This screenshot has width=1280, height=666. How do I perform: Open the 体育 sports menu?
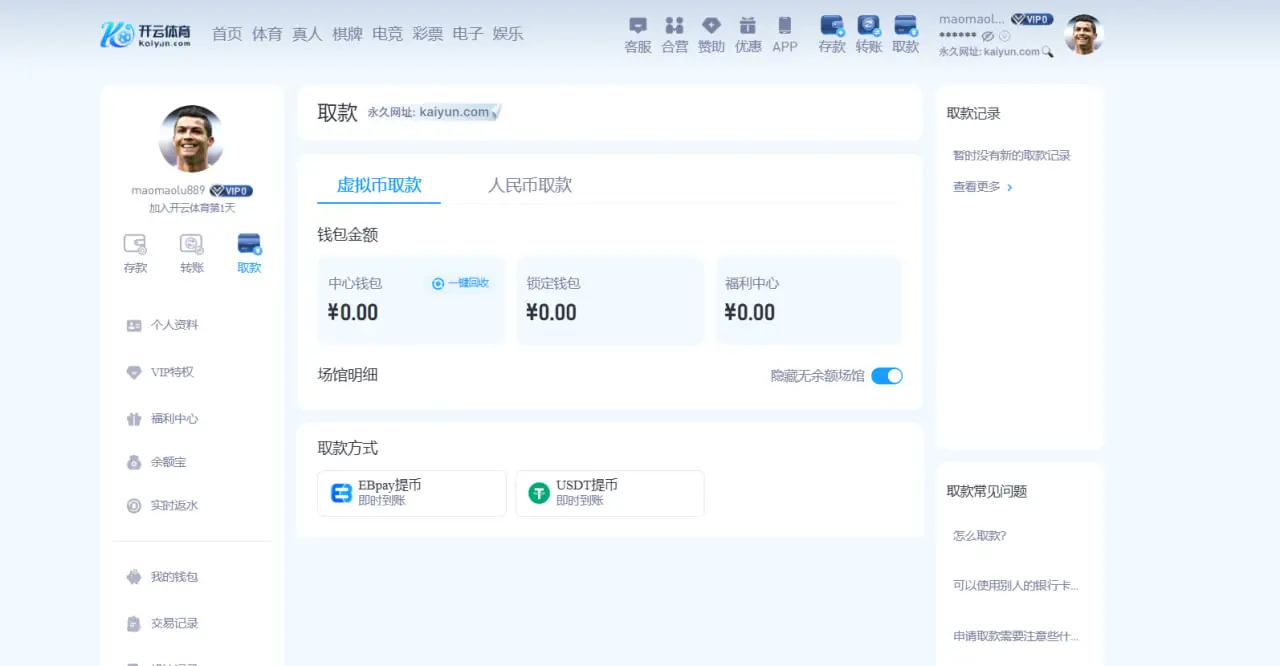click(267, 34)
